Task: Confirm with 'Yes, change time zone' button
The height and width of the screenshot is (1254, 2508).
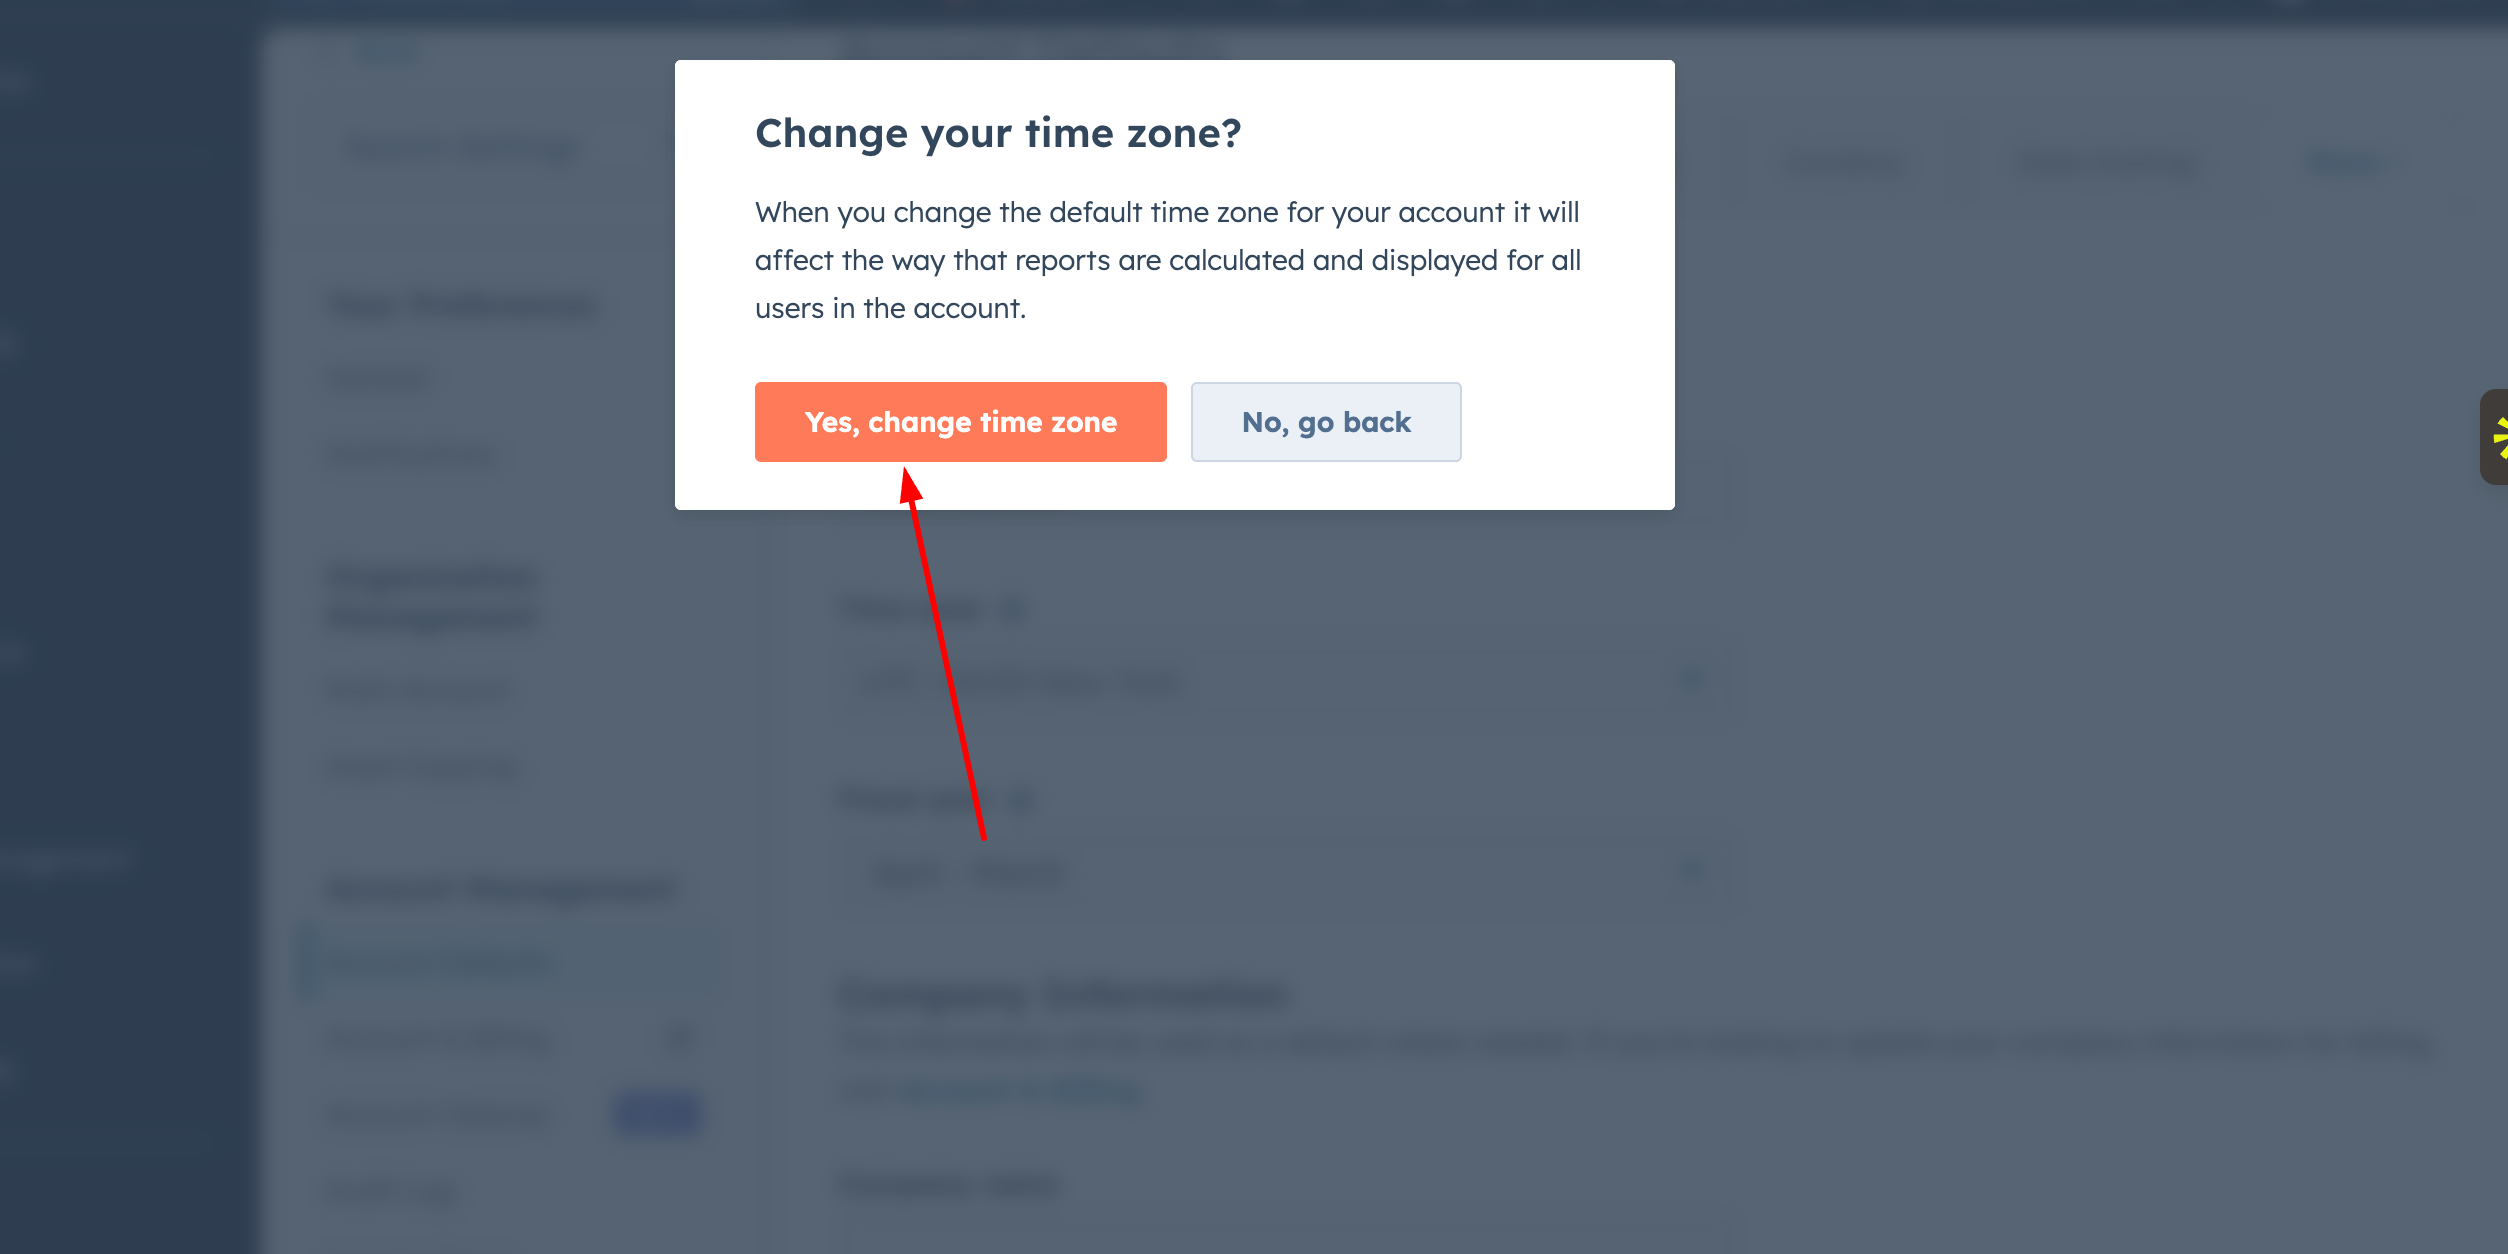Action: [960, 422]
